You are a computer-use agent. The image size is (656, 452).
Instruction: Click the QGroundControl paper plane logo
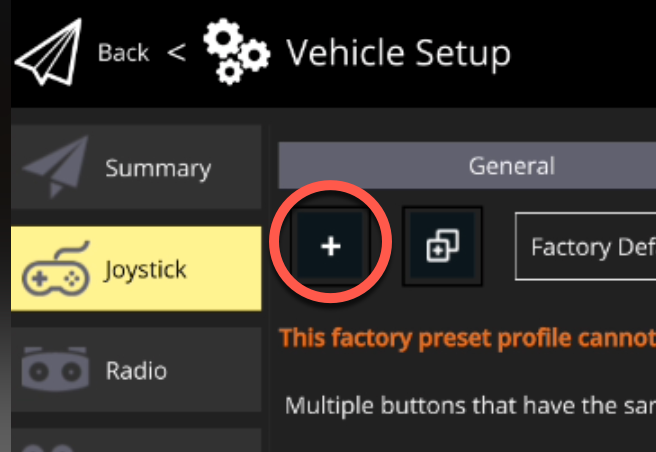[x=48, y=52]
